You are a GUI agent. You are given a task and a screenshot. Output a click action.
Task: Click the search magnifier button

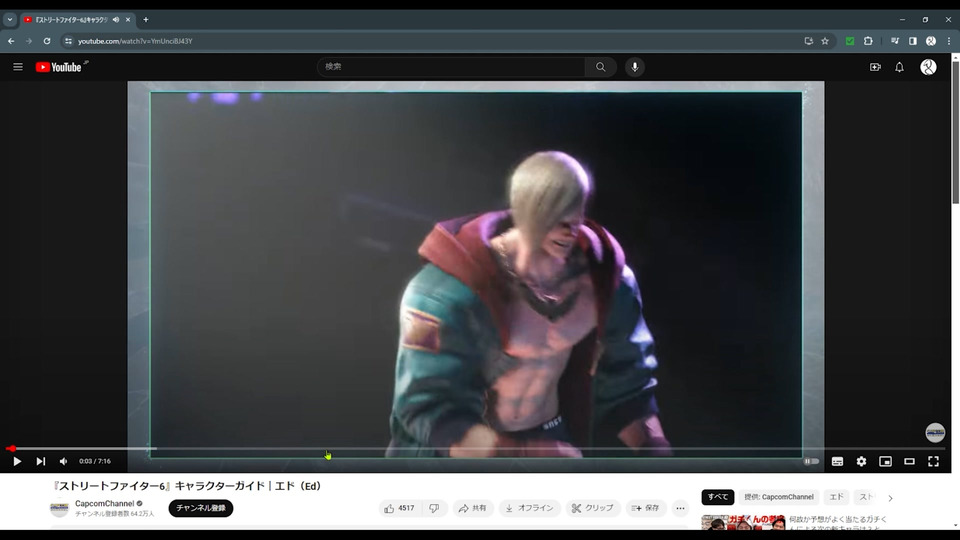pyautogui.click(x=601, y=67)
